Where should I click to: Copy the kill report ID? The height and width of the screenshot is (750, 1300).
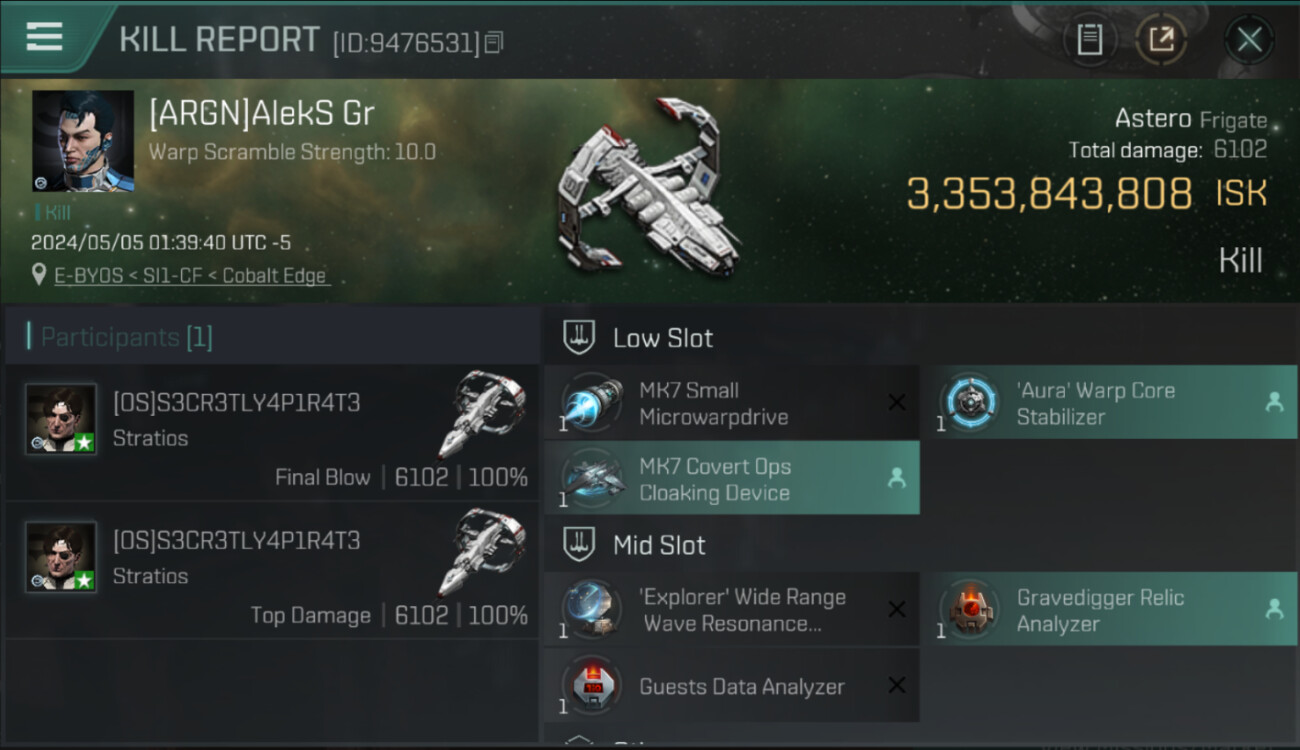tap(493, 42)
